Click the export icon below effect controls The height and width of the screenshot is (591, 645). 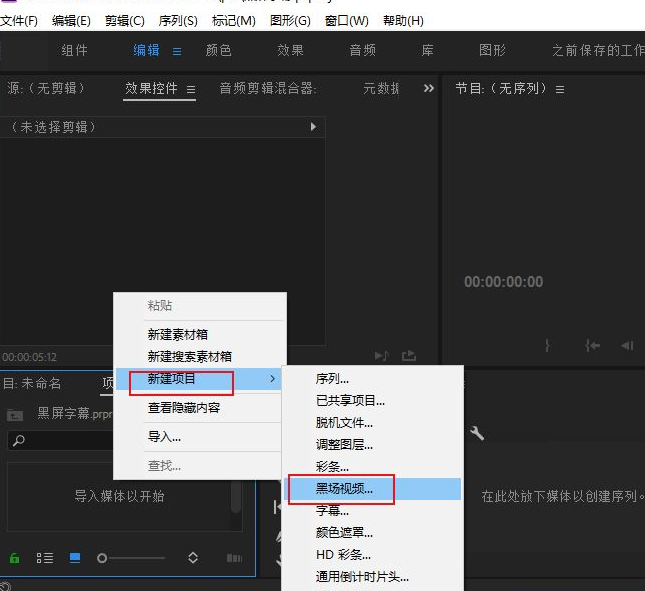pos(409,355)
